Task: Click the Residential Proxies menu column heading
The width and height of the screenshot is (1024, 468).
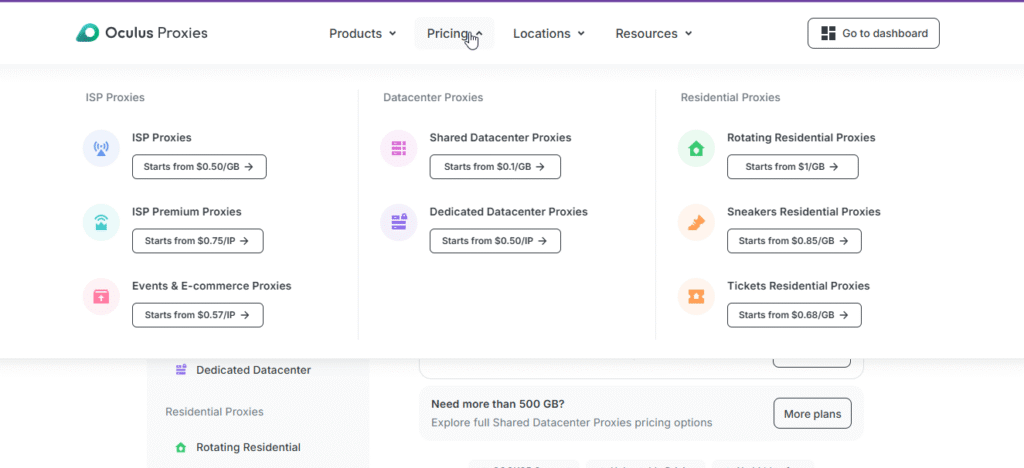Action: [731, 97]
